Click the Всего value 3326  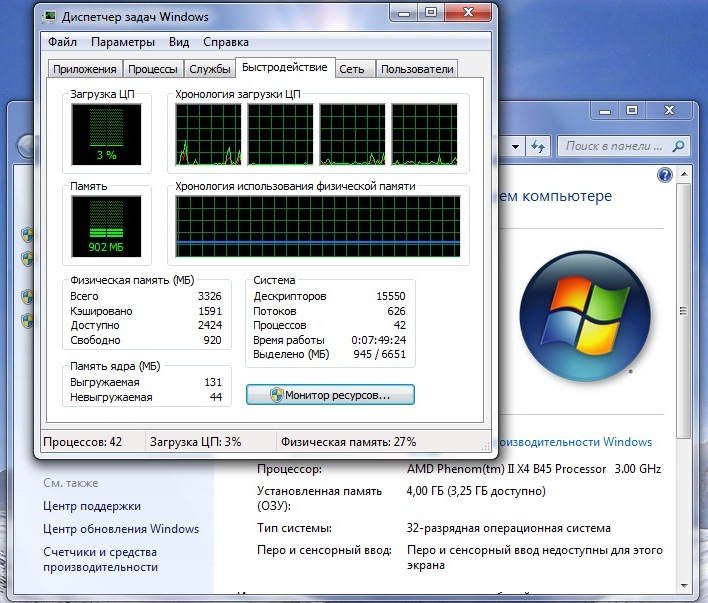pos(210,296)
